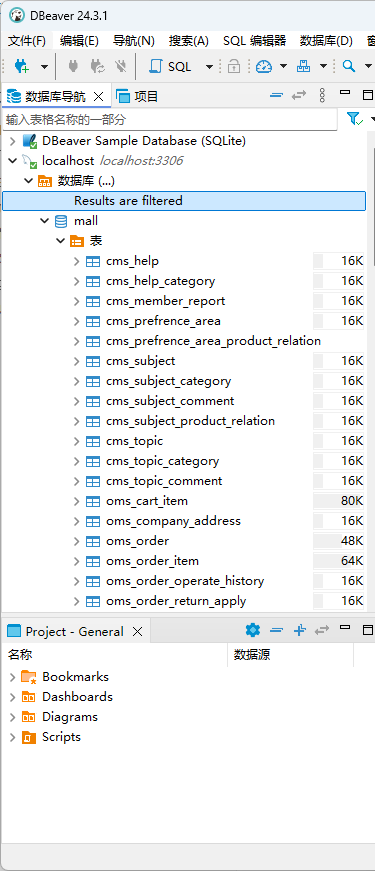Screen dimensions: 375x871
Task: Click the dashboard gauge toolbar icon
Action: pos(264,67)
